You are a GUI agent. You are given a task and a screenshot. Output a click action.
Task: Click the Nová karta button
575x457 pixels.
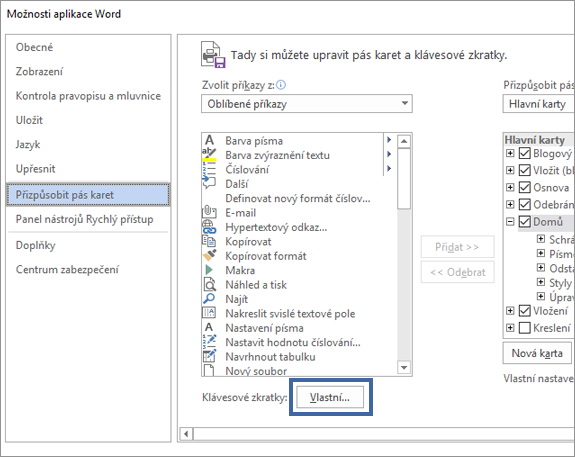(x=537, y=353)
